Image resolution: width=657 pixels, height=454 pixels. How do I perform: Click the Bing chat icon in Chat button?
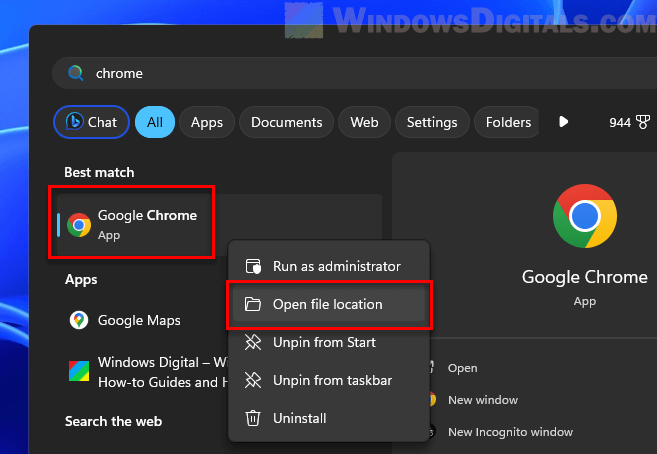(75, 121)
